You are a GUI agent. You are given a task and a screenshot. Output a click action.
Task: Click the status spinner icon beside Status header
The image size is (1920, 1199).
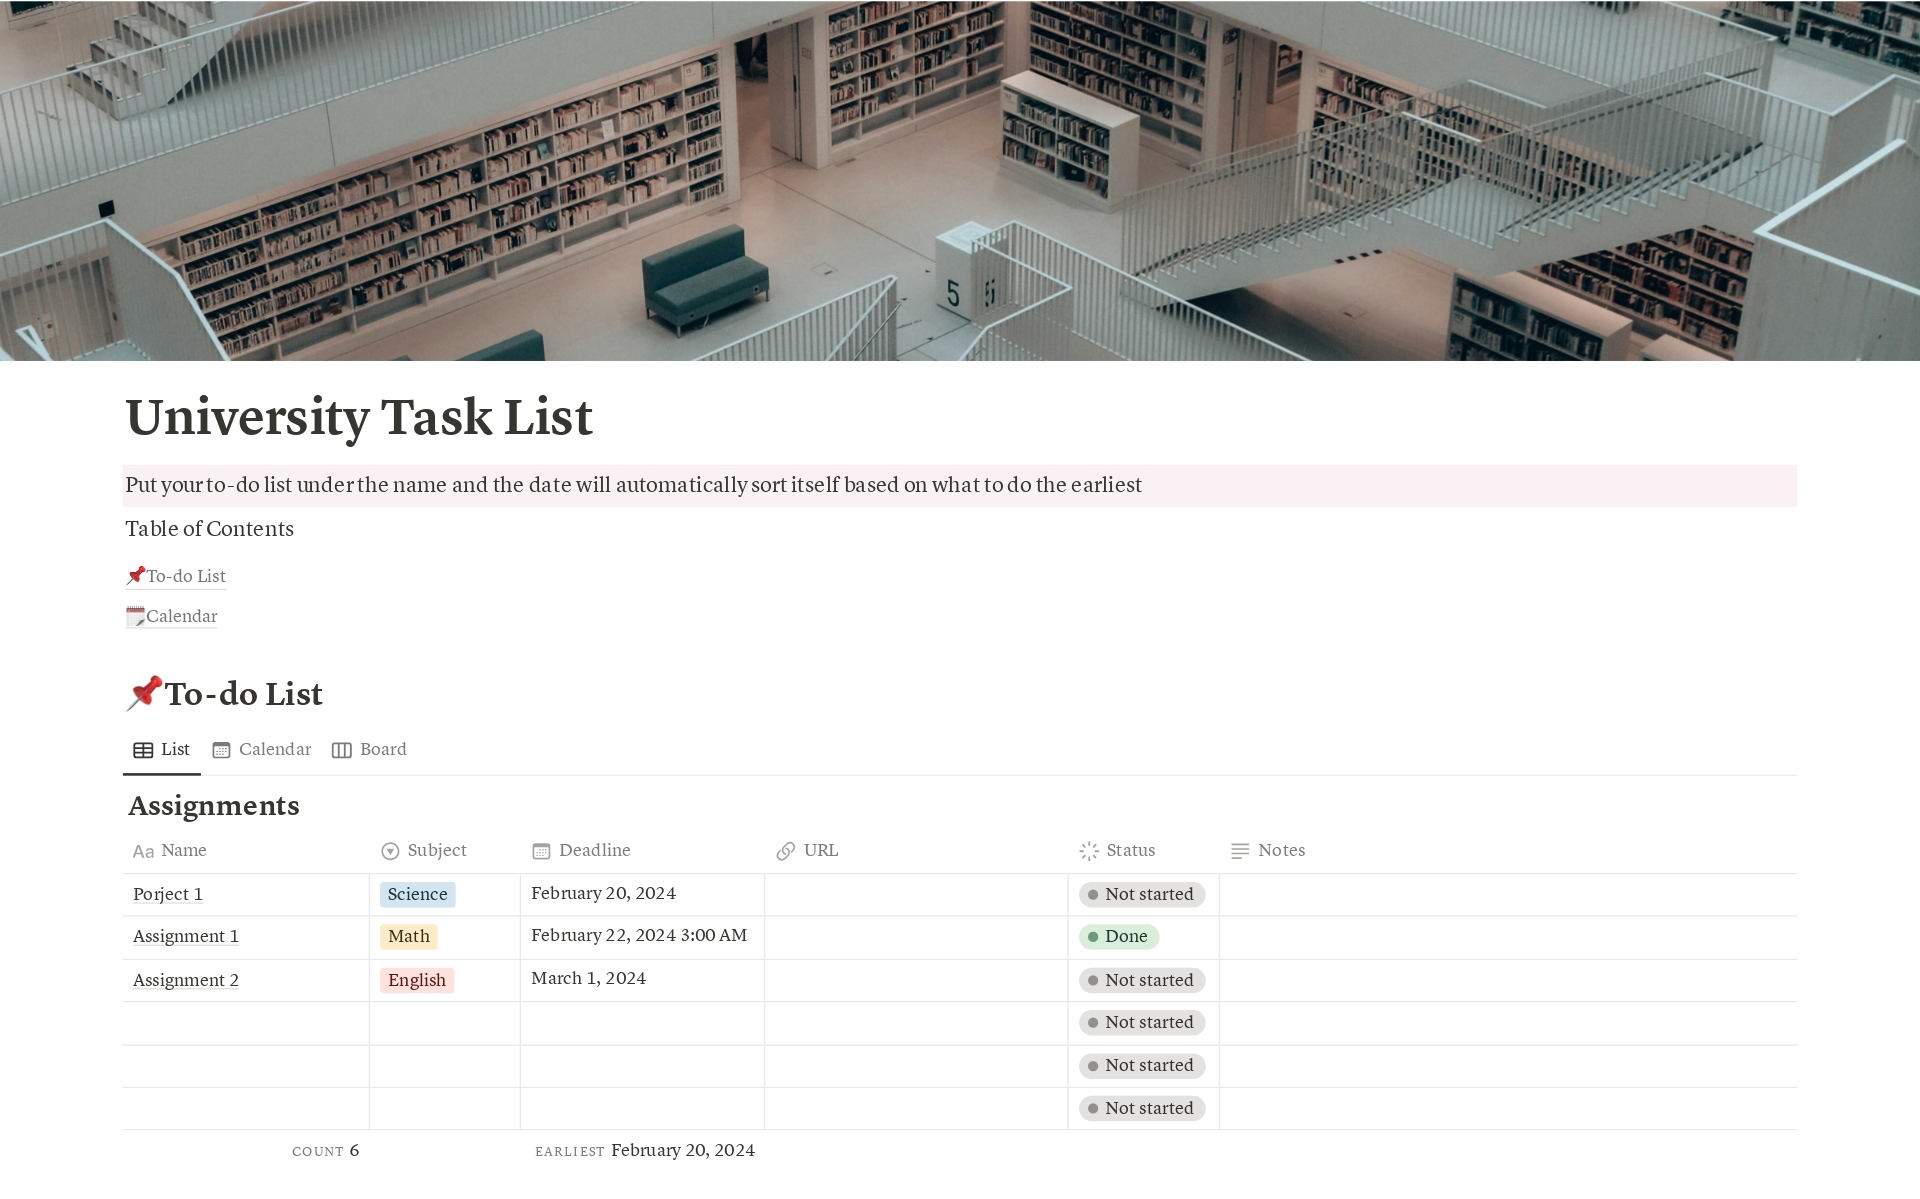pyautogui.click(x=1089, y=851)
